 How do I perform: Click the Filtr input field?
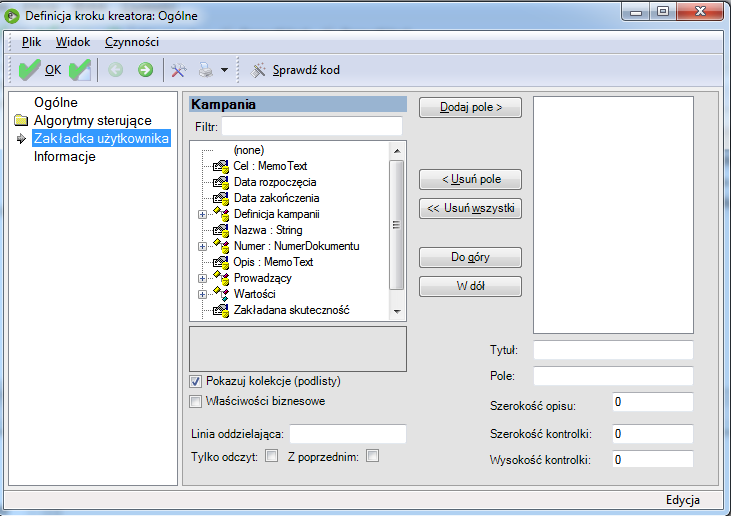click(x=312, y=126)
